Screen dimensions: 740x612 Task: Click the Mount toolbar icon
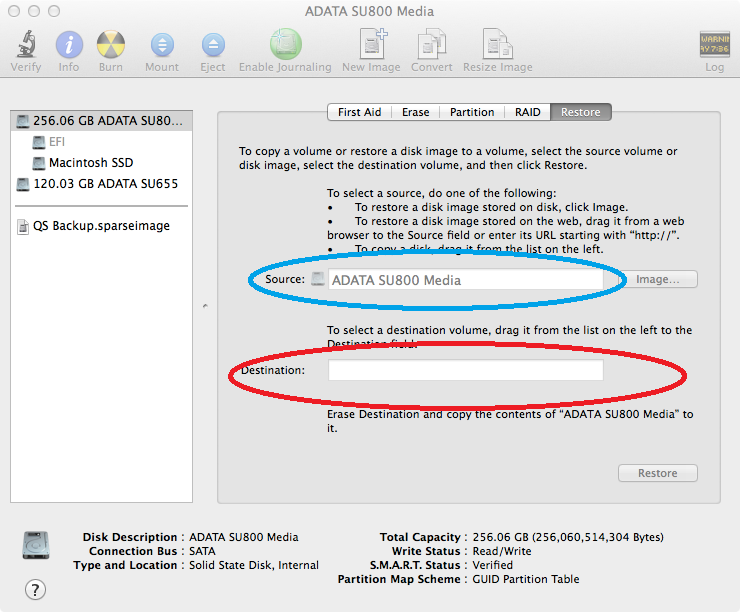point(162,45)
